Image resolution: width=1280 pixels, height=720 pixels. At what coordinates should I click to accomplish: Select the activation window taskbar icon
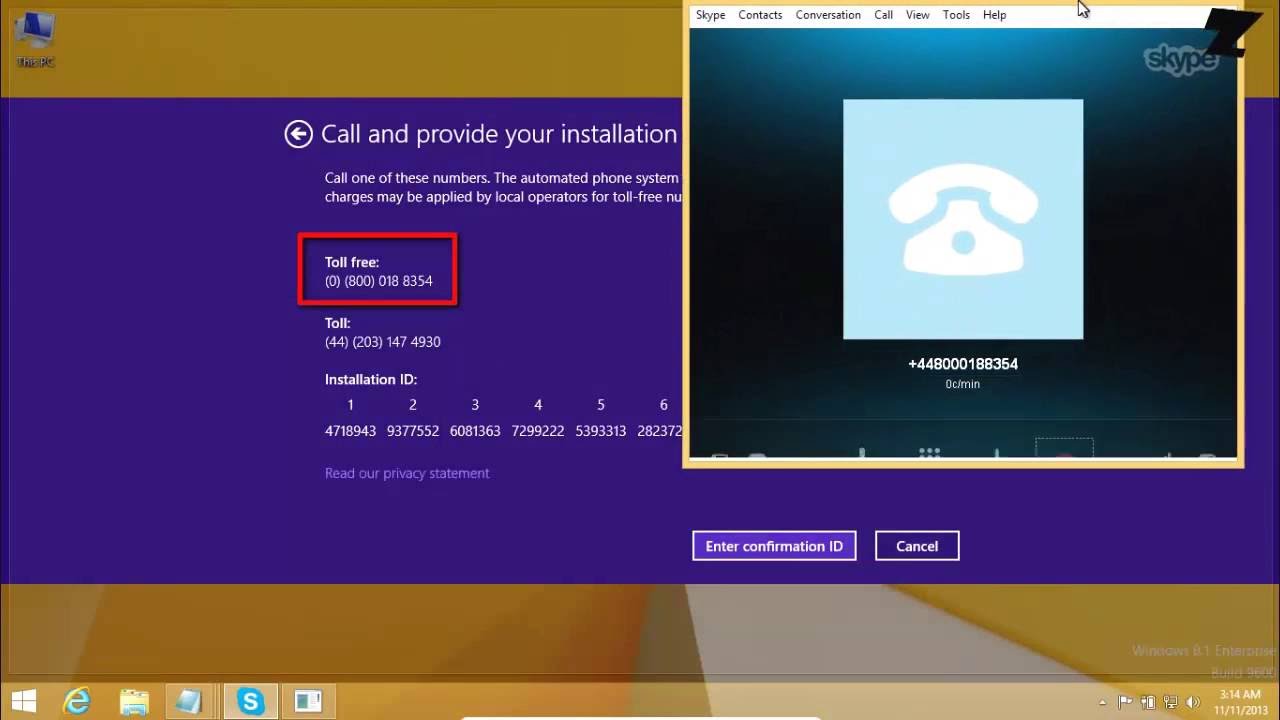point(307,701)
